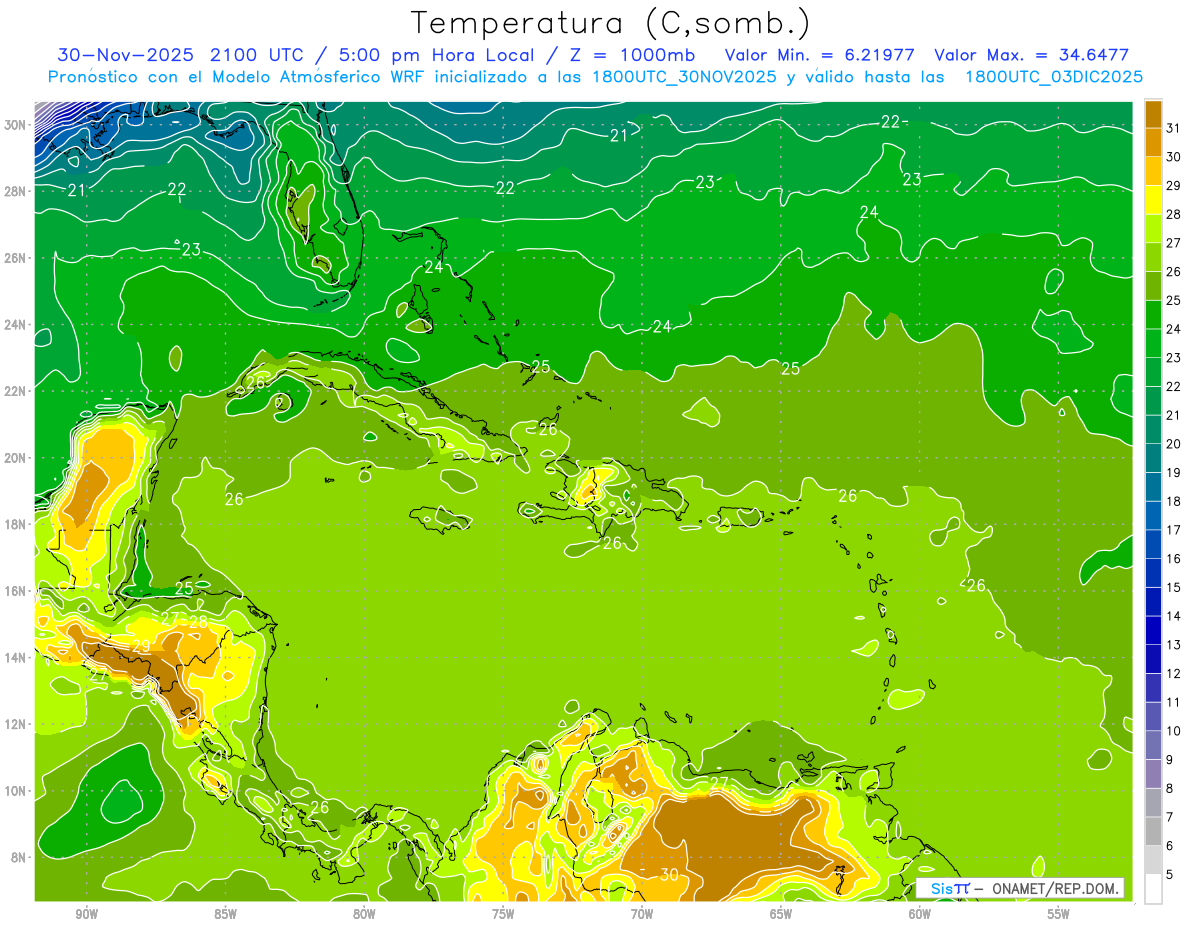
Task: Click the yellow color scale swatch between 28 and 29
Action: tap(1153, 199)
